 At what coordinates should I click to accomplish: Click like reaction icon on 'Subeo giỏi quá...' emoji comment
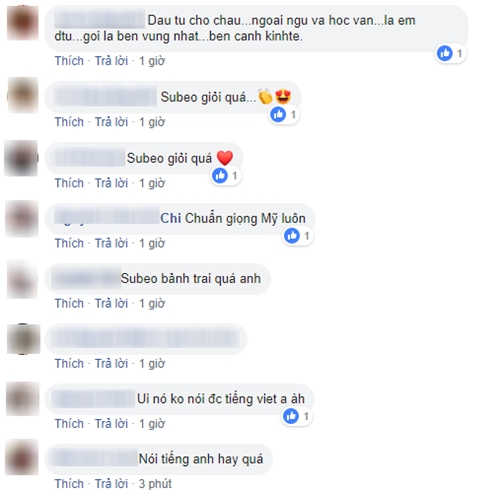pyautogui.click(x=278, y=115)
